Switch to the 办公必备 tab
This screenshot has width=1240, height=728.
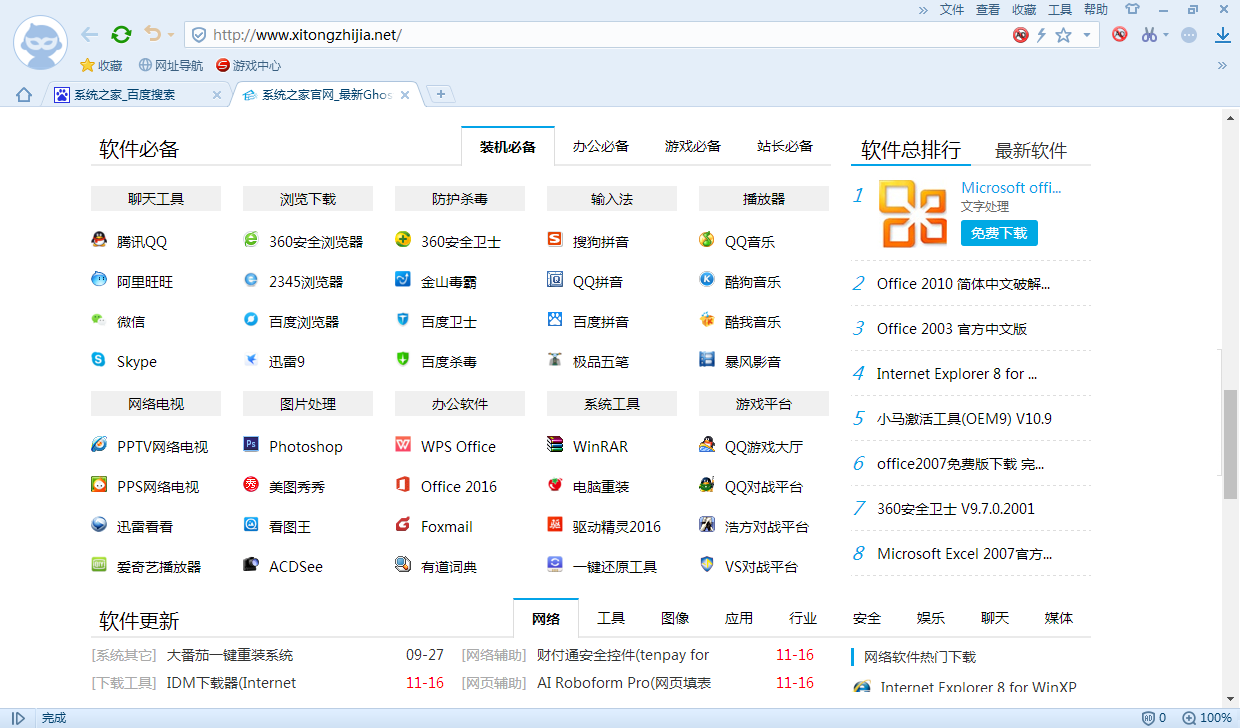coord(601,146)
